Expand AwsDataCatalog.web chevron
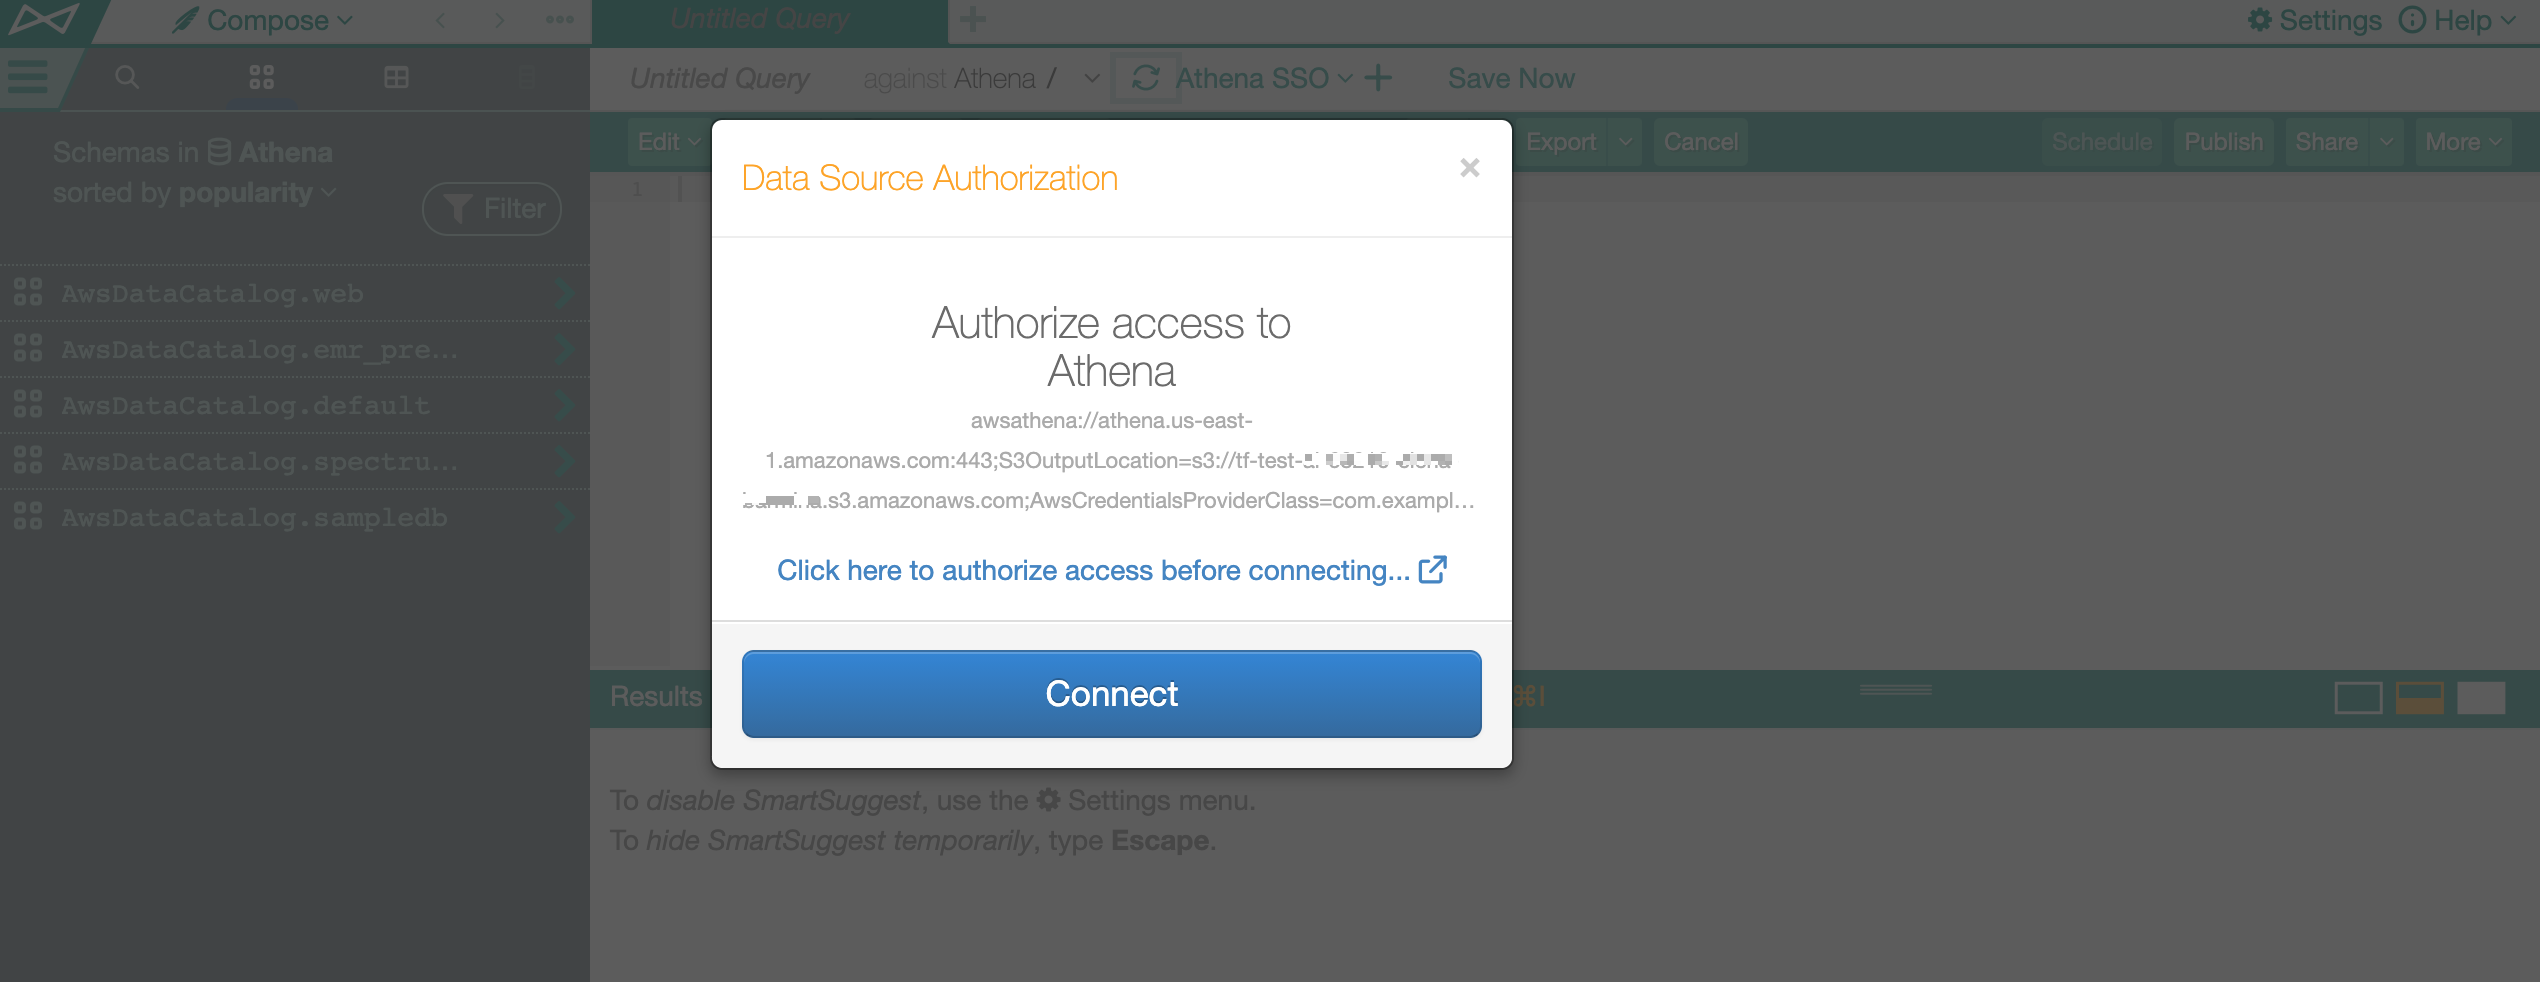This screenshot has width=2540, height=982. pos(563,293)
